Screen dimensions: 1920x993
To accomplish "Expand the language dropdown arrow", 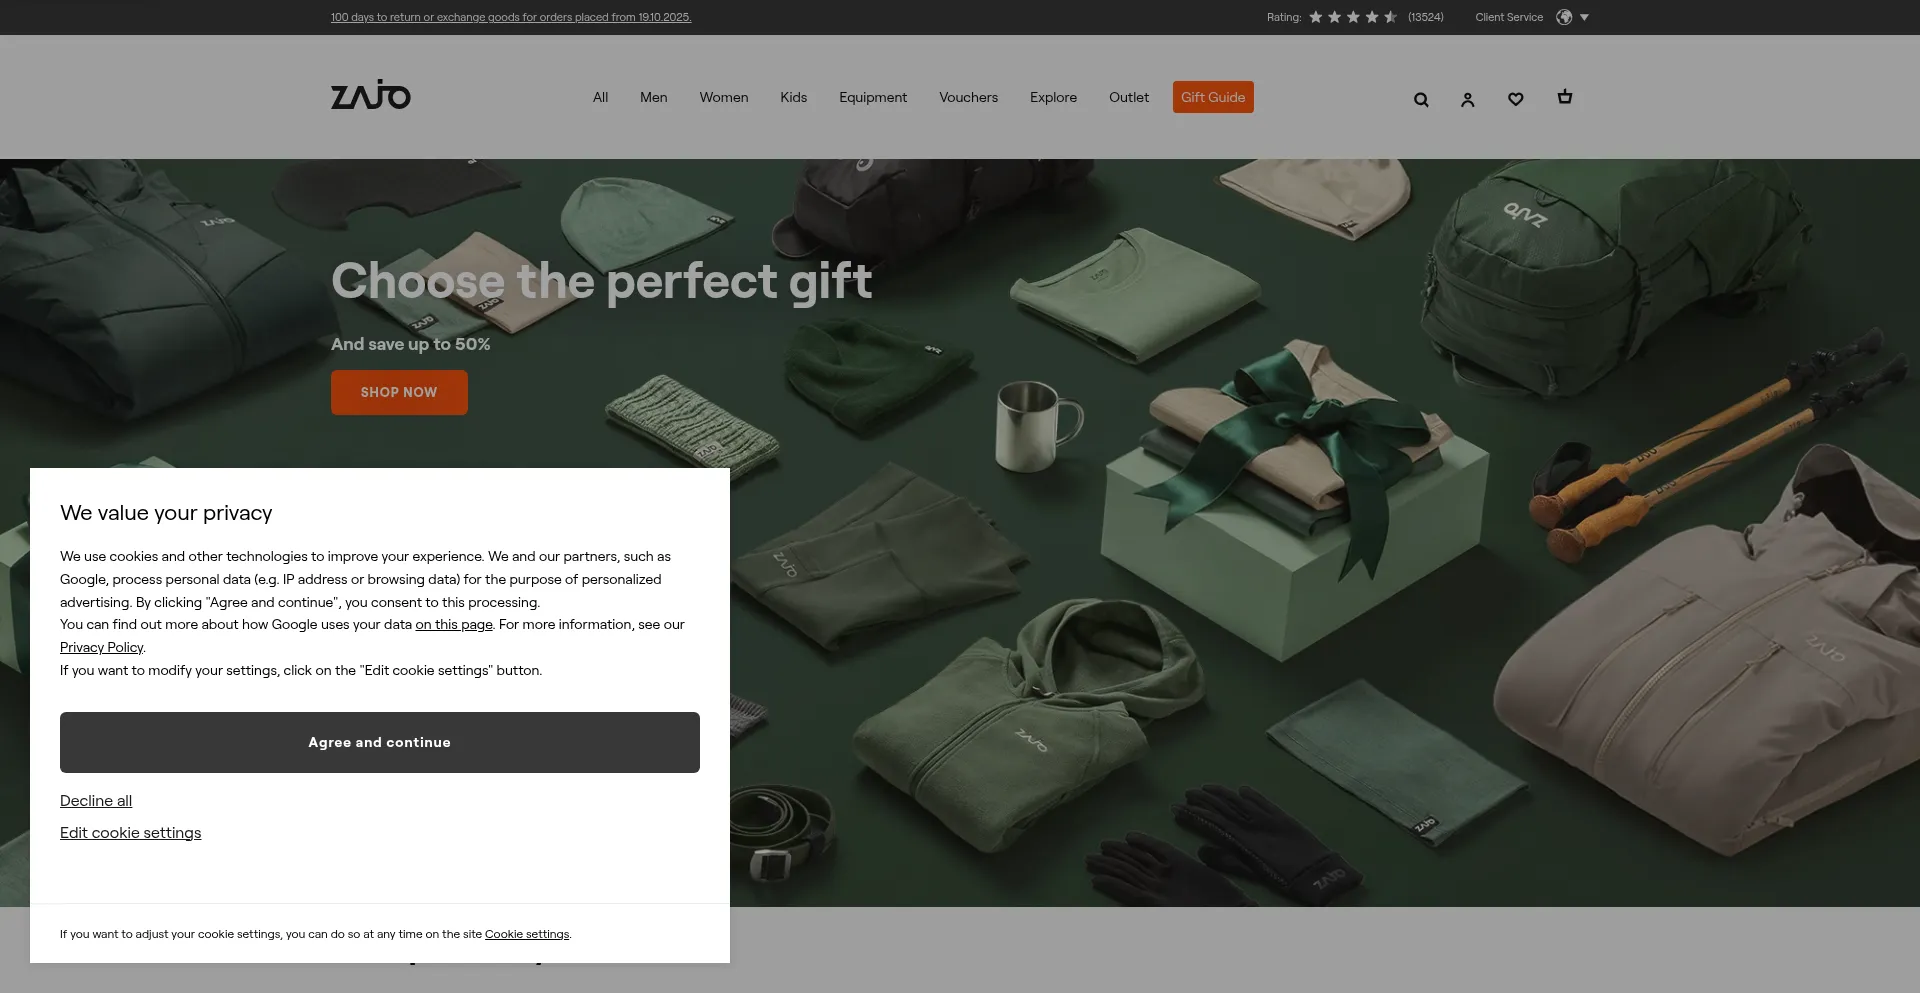I will pos(1584,17).
